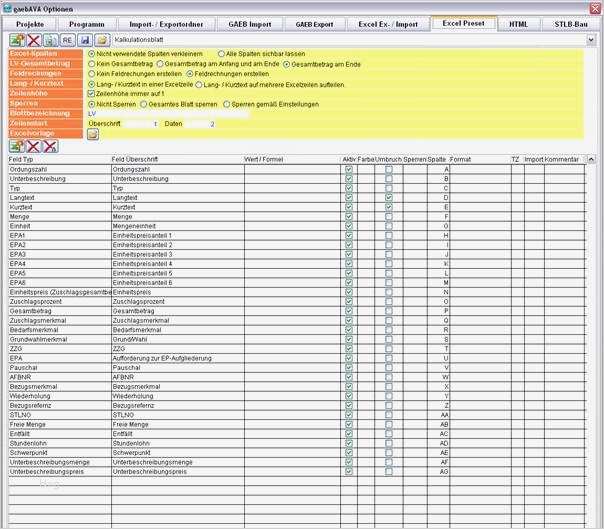Image resolution: width=604 pixels, height=529 pixels.
Task: Select 'Nicht verwendete Spalten verkleinern' radio
Action: click(x=92, y=54)
